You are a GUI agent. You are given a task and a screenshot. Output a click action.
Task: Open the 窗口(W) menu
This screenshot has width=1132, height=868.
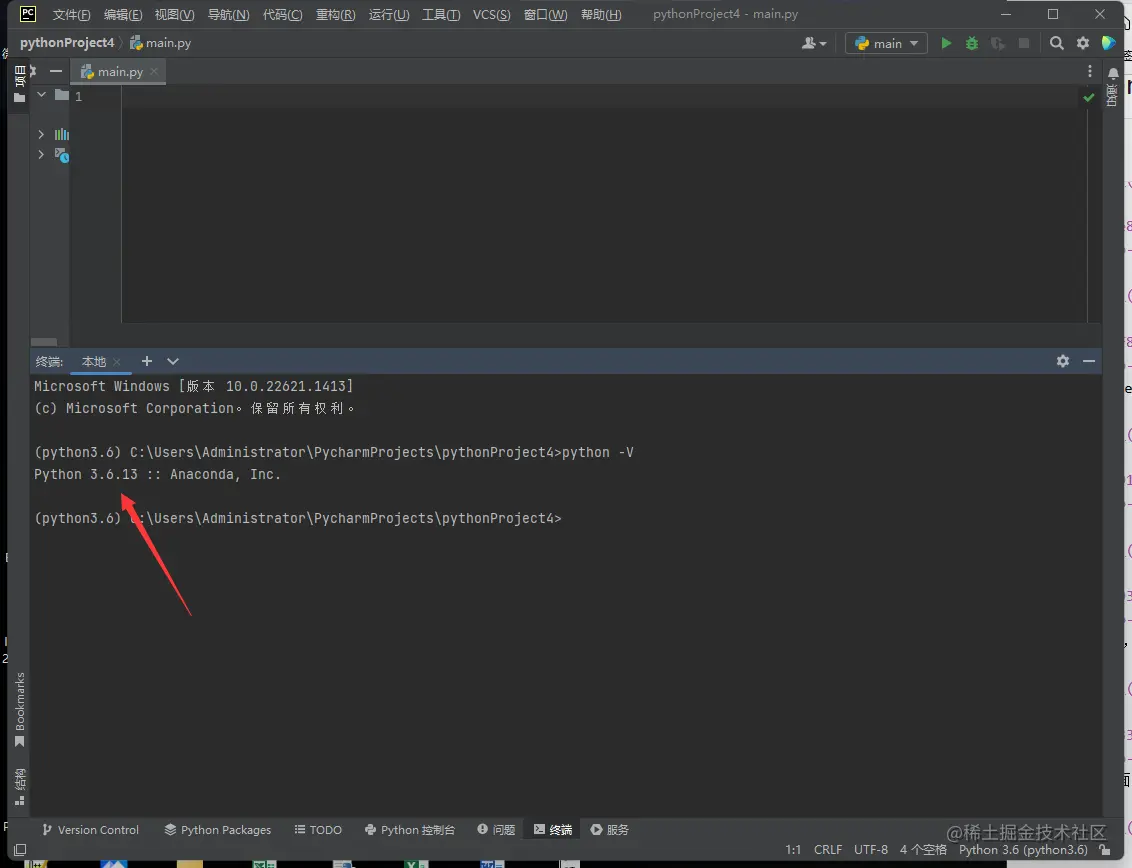(546, 14)
